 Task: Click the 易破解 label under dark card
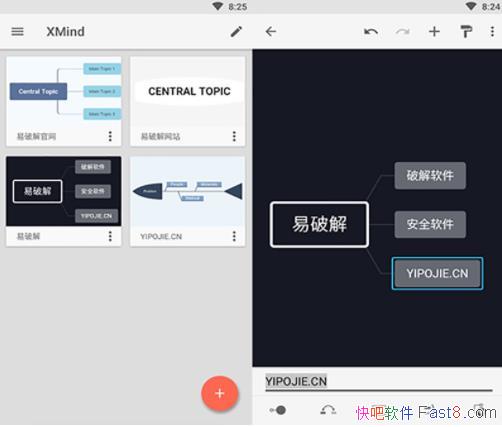(x=28, y=236)
